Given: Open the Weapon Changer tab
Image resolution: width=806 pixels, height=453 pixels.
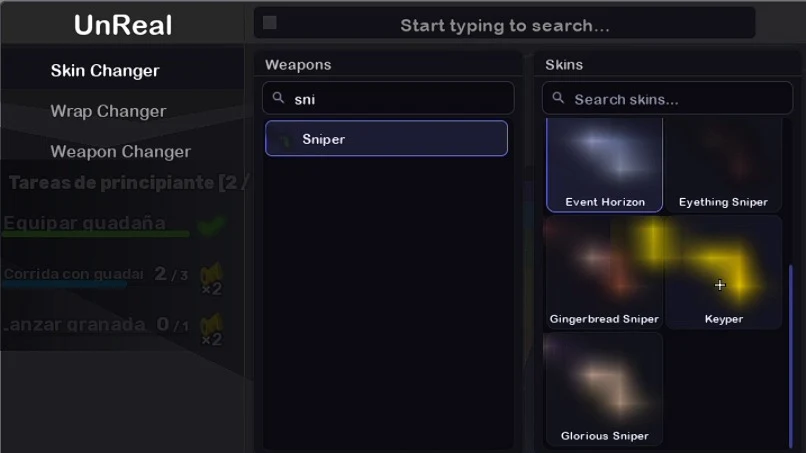Looking at the screenshot, I should pyautogui.click(x=121, y=152).
